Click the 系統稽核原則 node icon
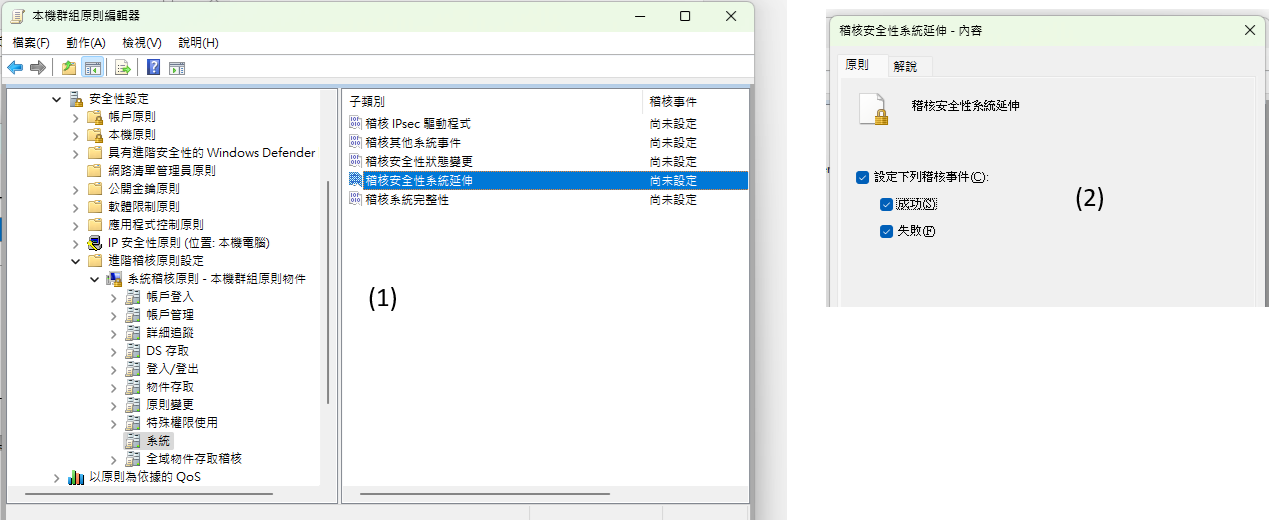This screenshot has width=1286, height=520. pos(114,278)
